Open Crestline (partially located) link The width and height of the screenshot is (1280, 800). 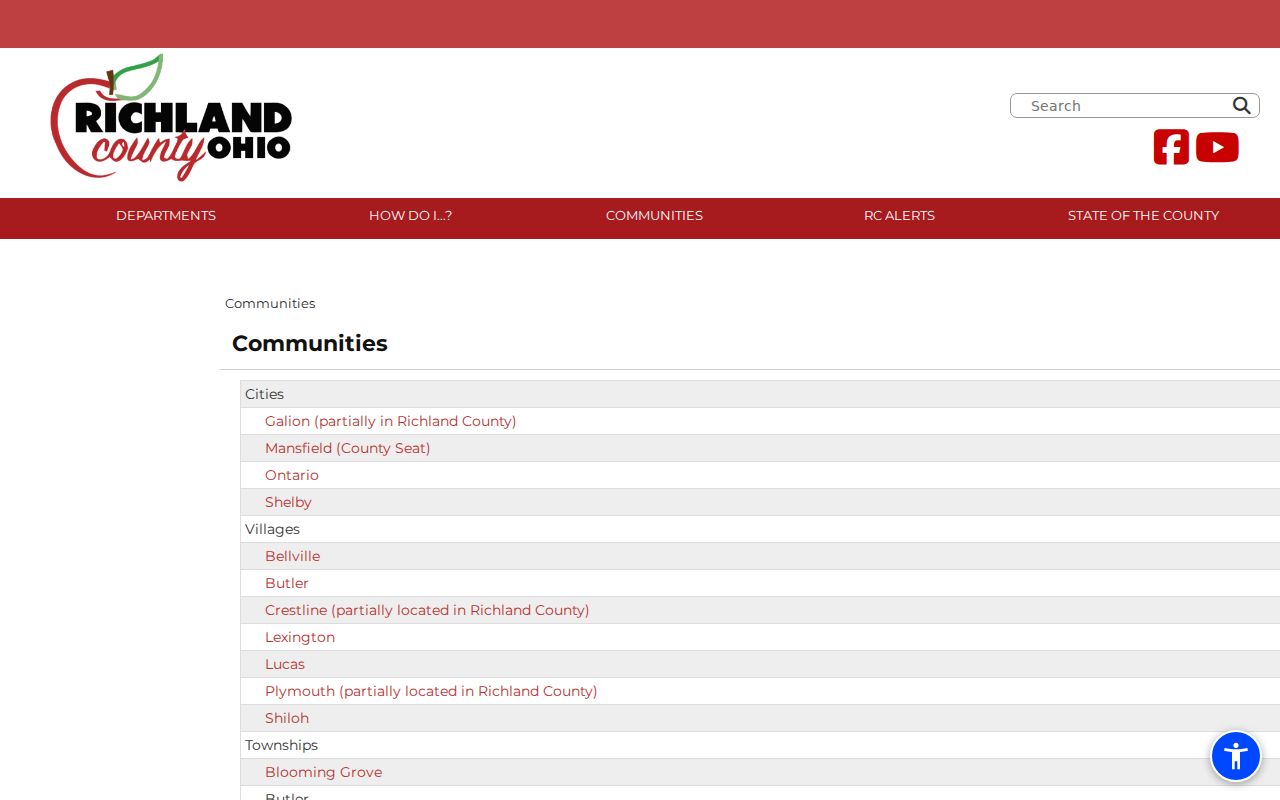pyautogui.click(x=427, y=610)
